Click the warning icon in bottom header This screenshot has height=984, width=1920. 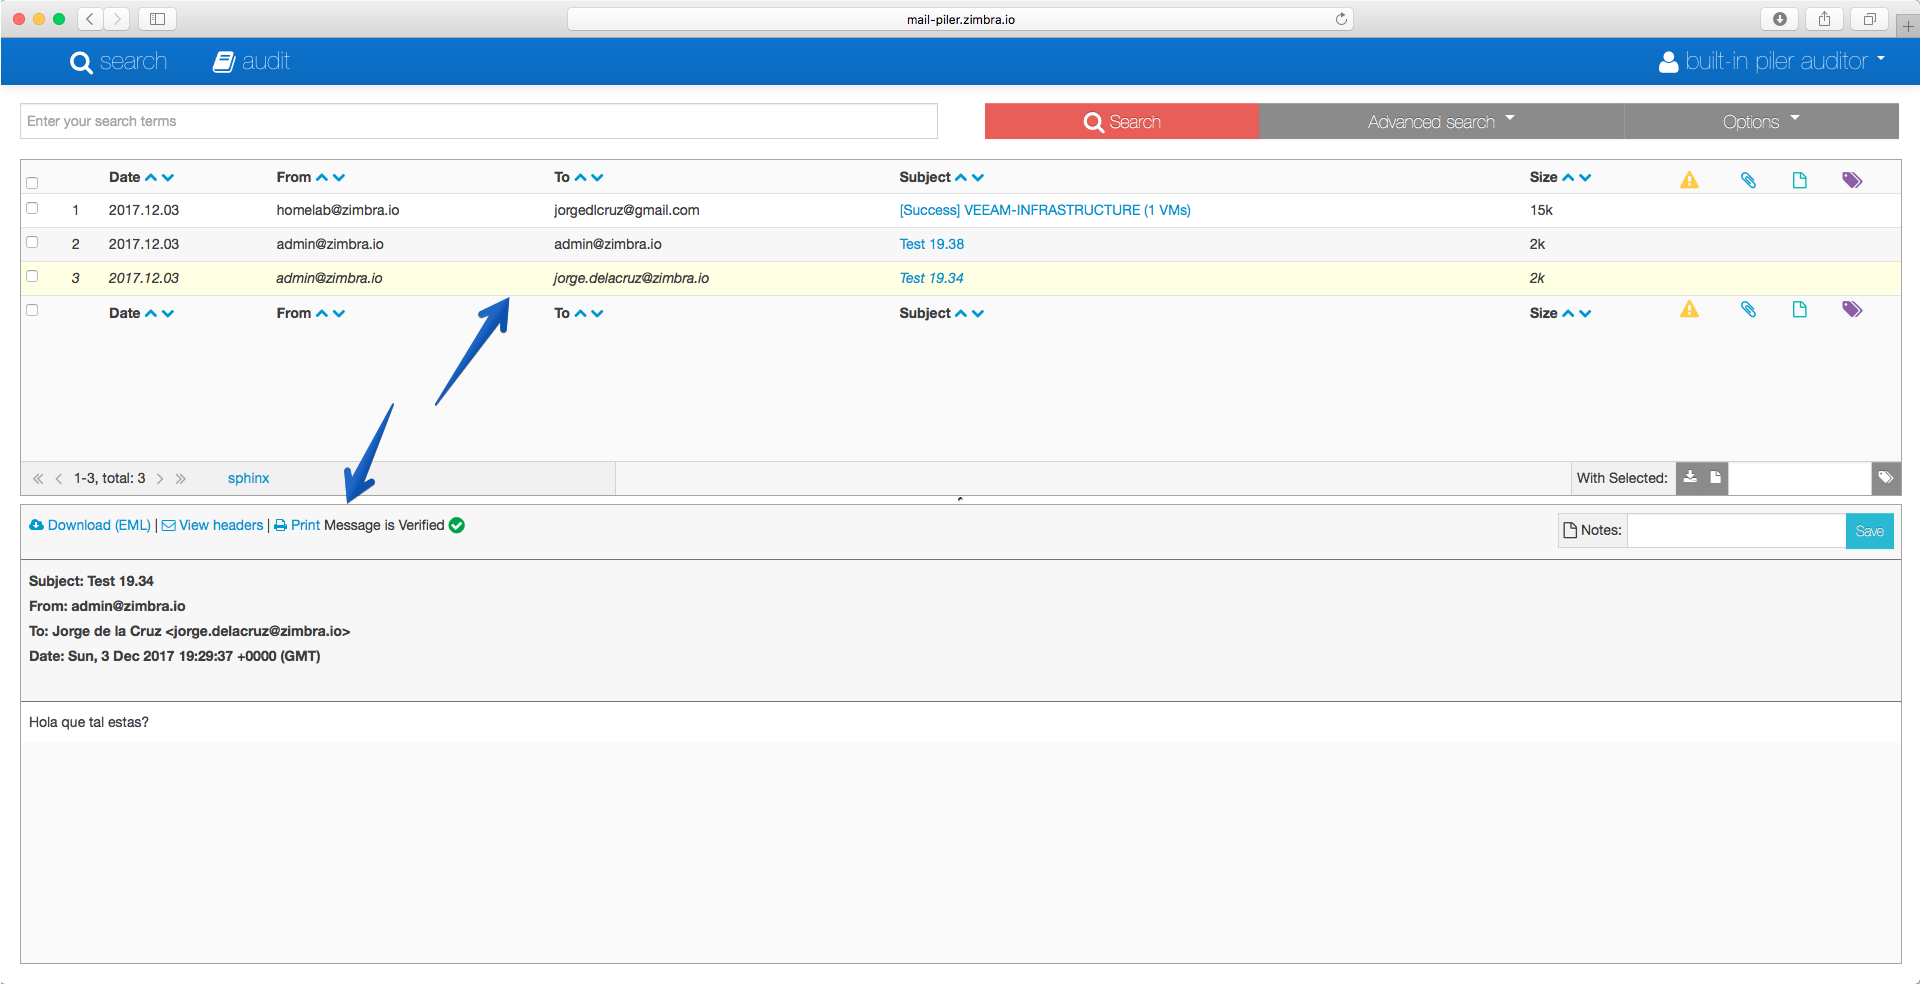(x=1689, y=309)
